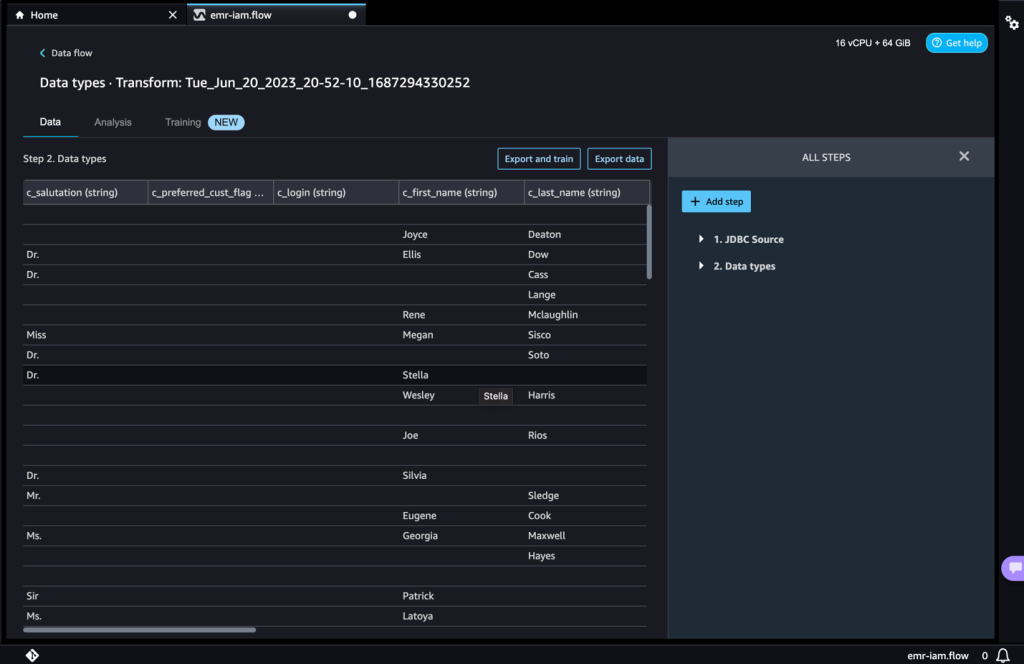This screenshot has width=1024, height=664.
Task: Click the cell containing Harris
Action: [x=586, y=395]
